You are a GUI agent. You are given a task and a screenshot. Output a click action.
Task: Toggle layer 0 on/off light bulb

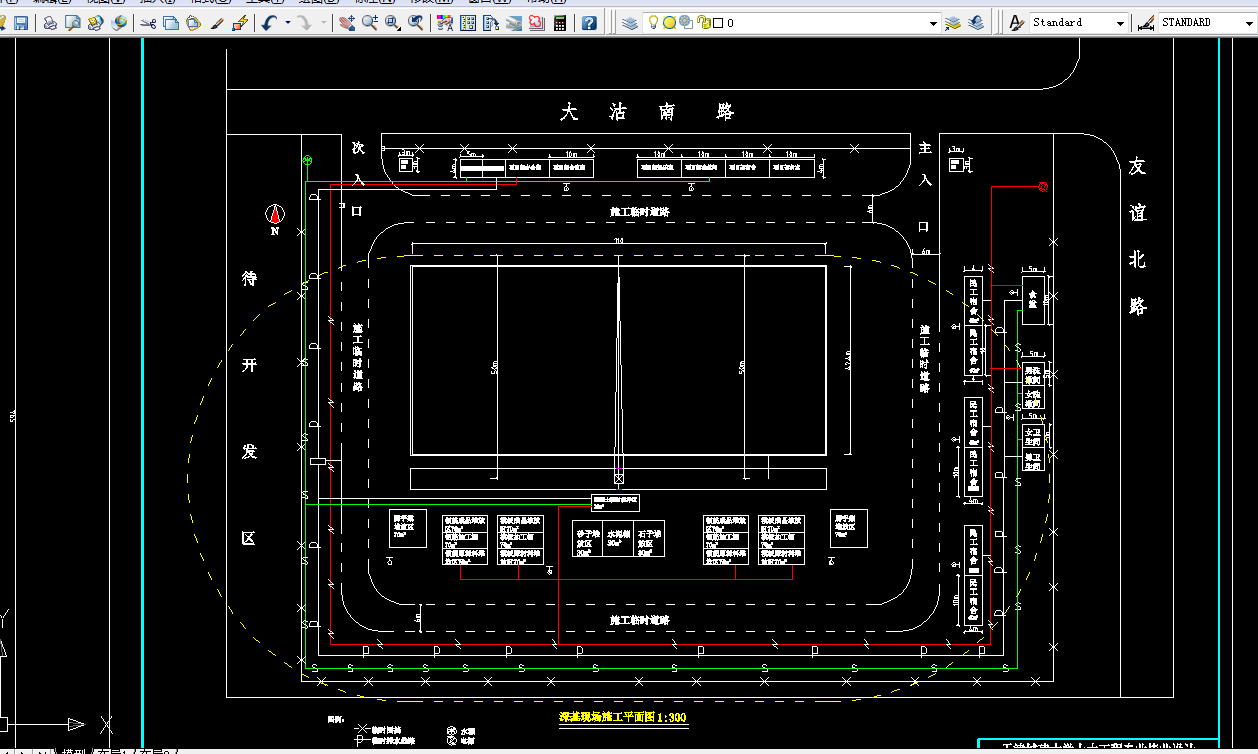point(653,23)
